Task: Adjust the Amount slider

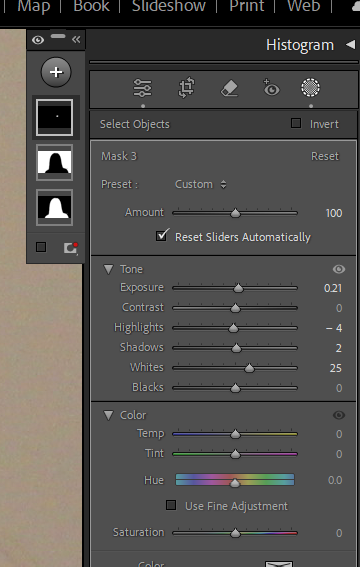Action: [235, 213]
